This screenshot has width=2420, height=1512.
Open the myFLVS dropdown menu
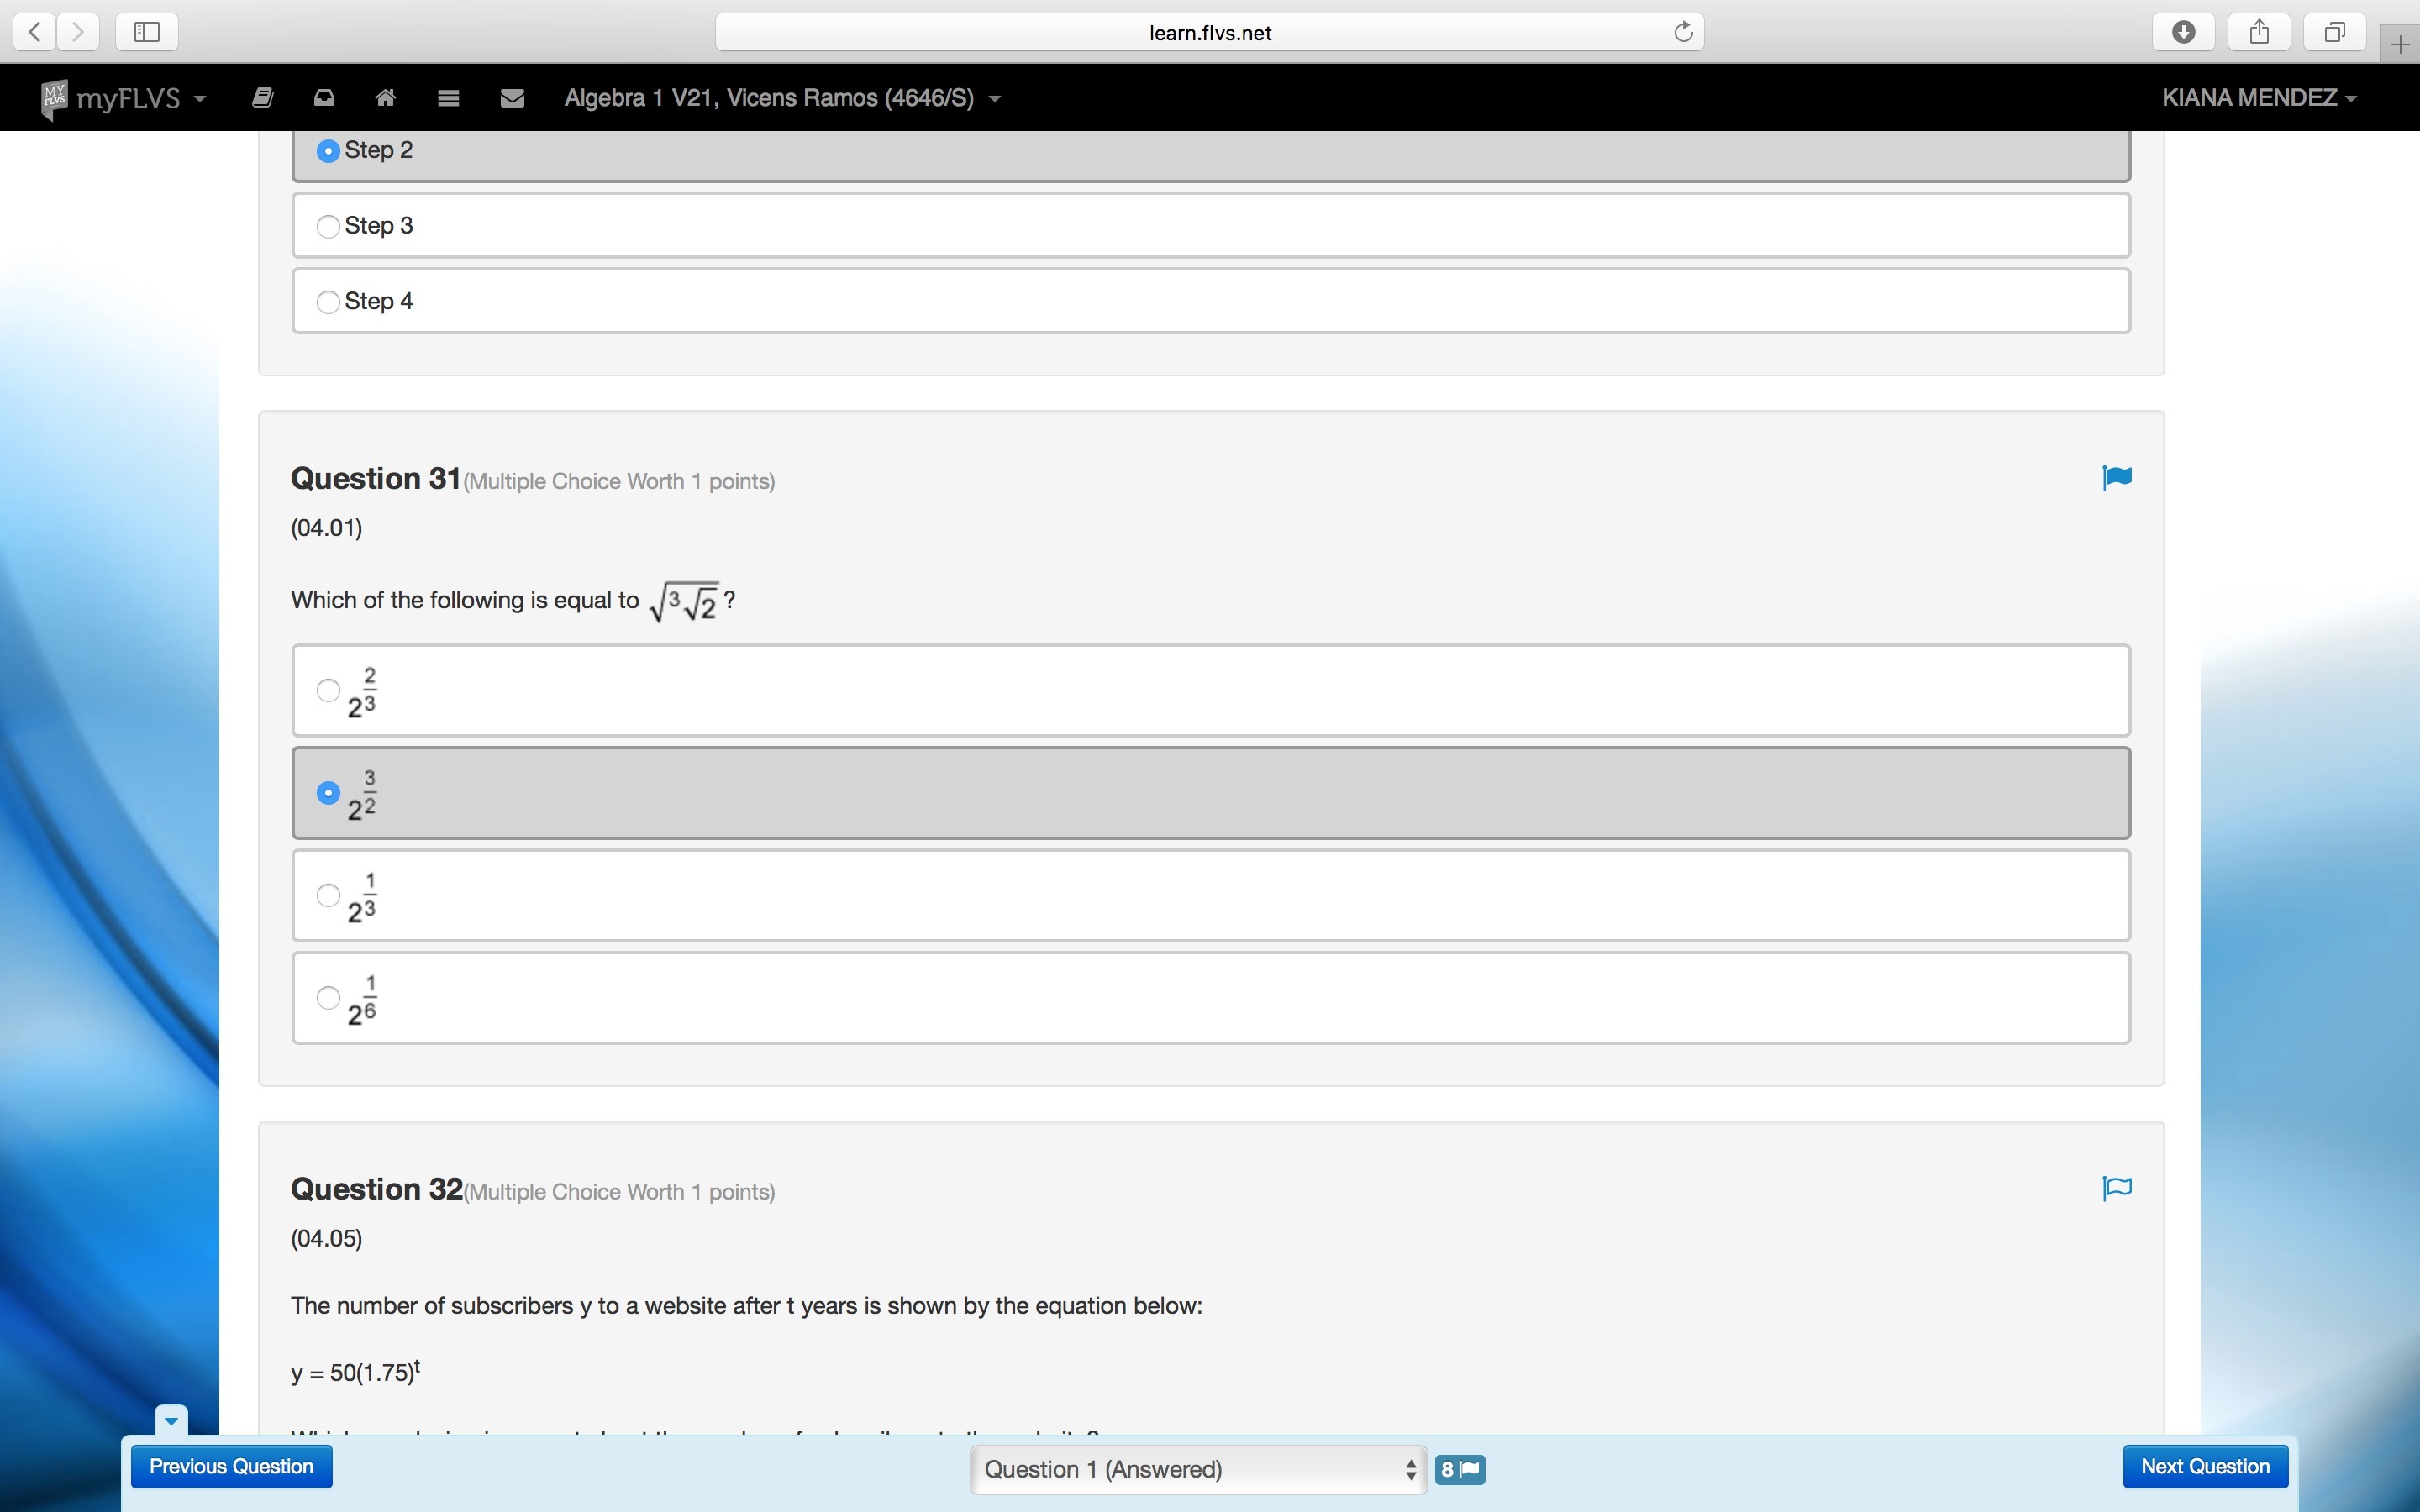[125, 98]
